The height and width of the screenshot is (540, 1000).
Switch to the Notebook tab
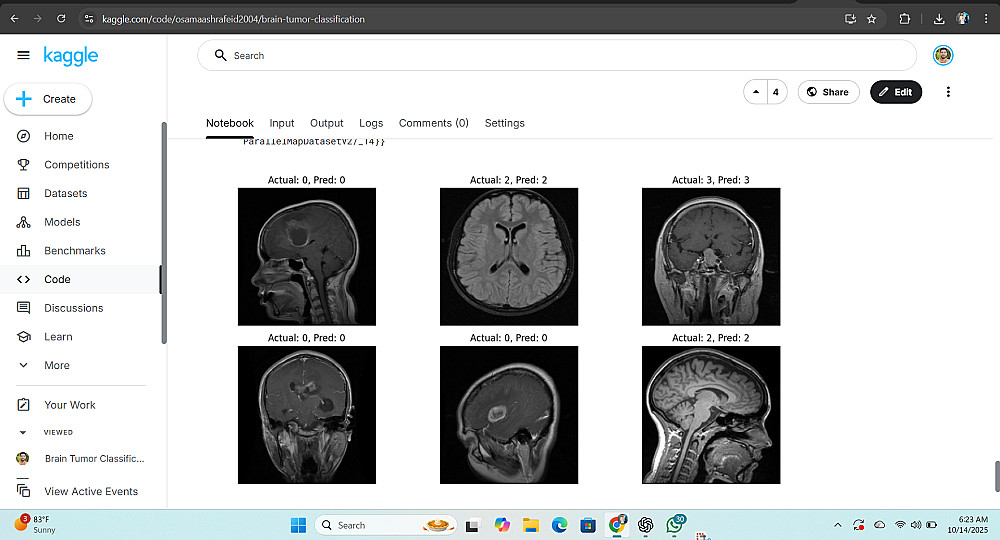click(x=230, y=123)
